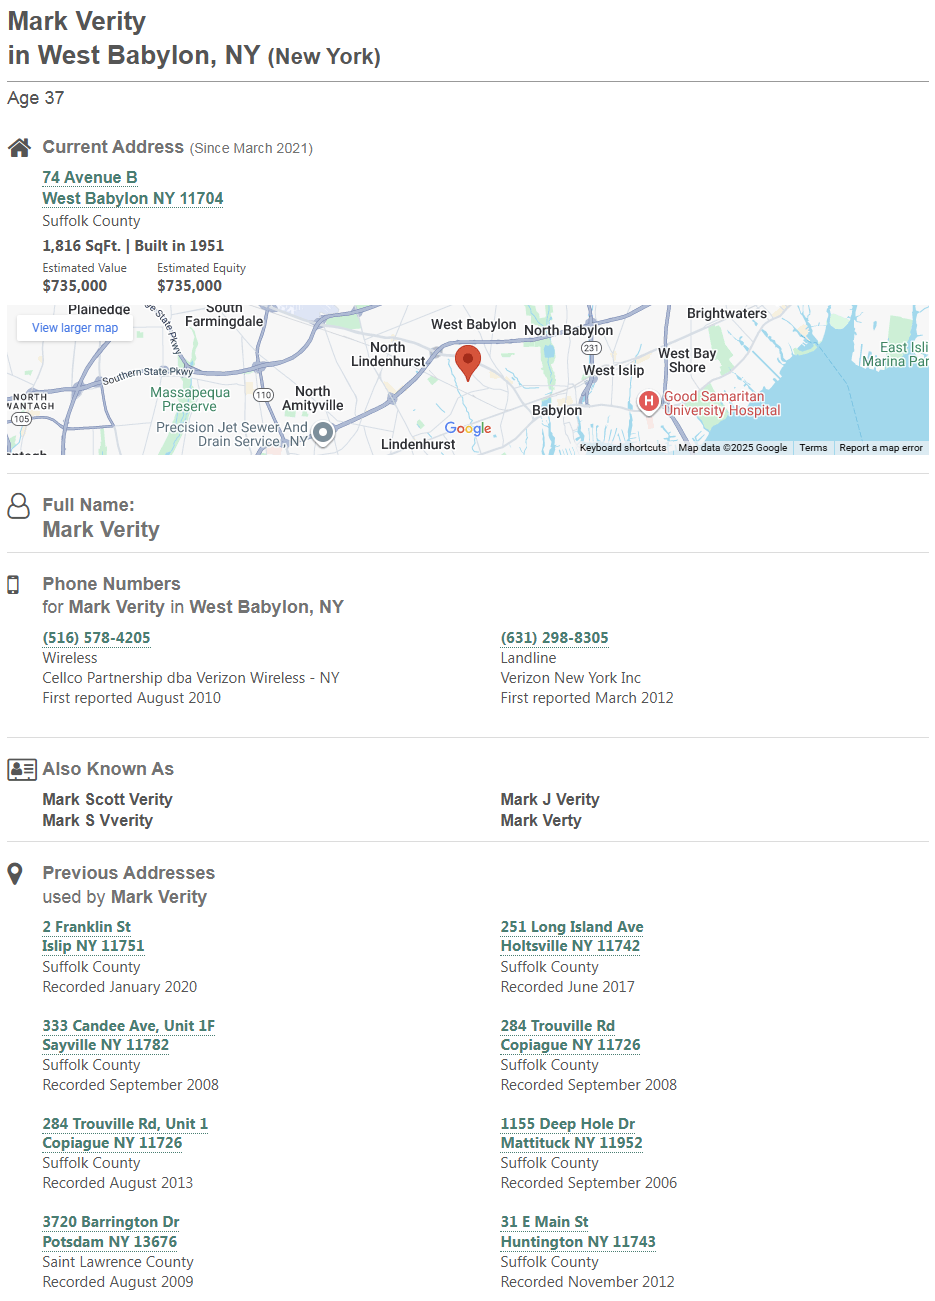Open 2 Franklin St address link
Screen dimensions: 935x1301
click(87, 927)
